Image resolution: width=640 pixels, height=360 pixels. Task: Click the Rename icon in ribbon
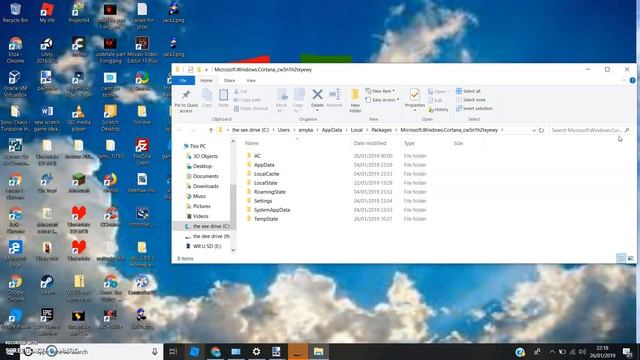(x=335, y=98)
